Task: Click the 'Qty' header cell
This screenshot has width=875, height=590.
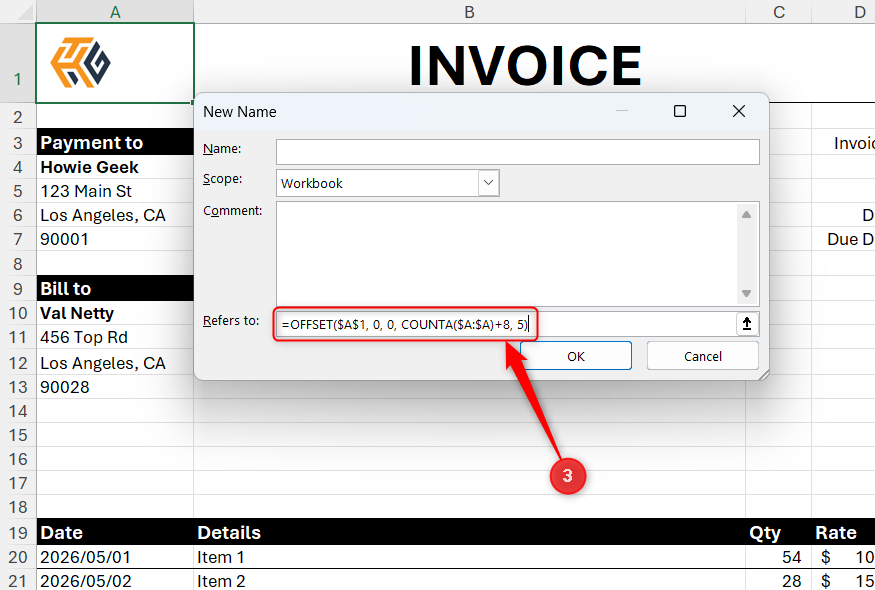Action: click(x=778, y=533)
